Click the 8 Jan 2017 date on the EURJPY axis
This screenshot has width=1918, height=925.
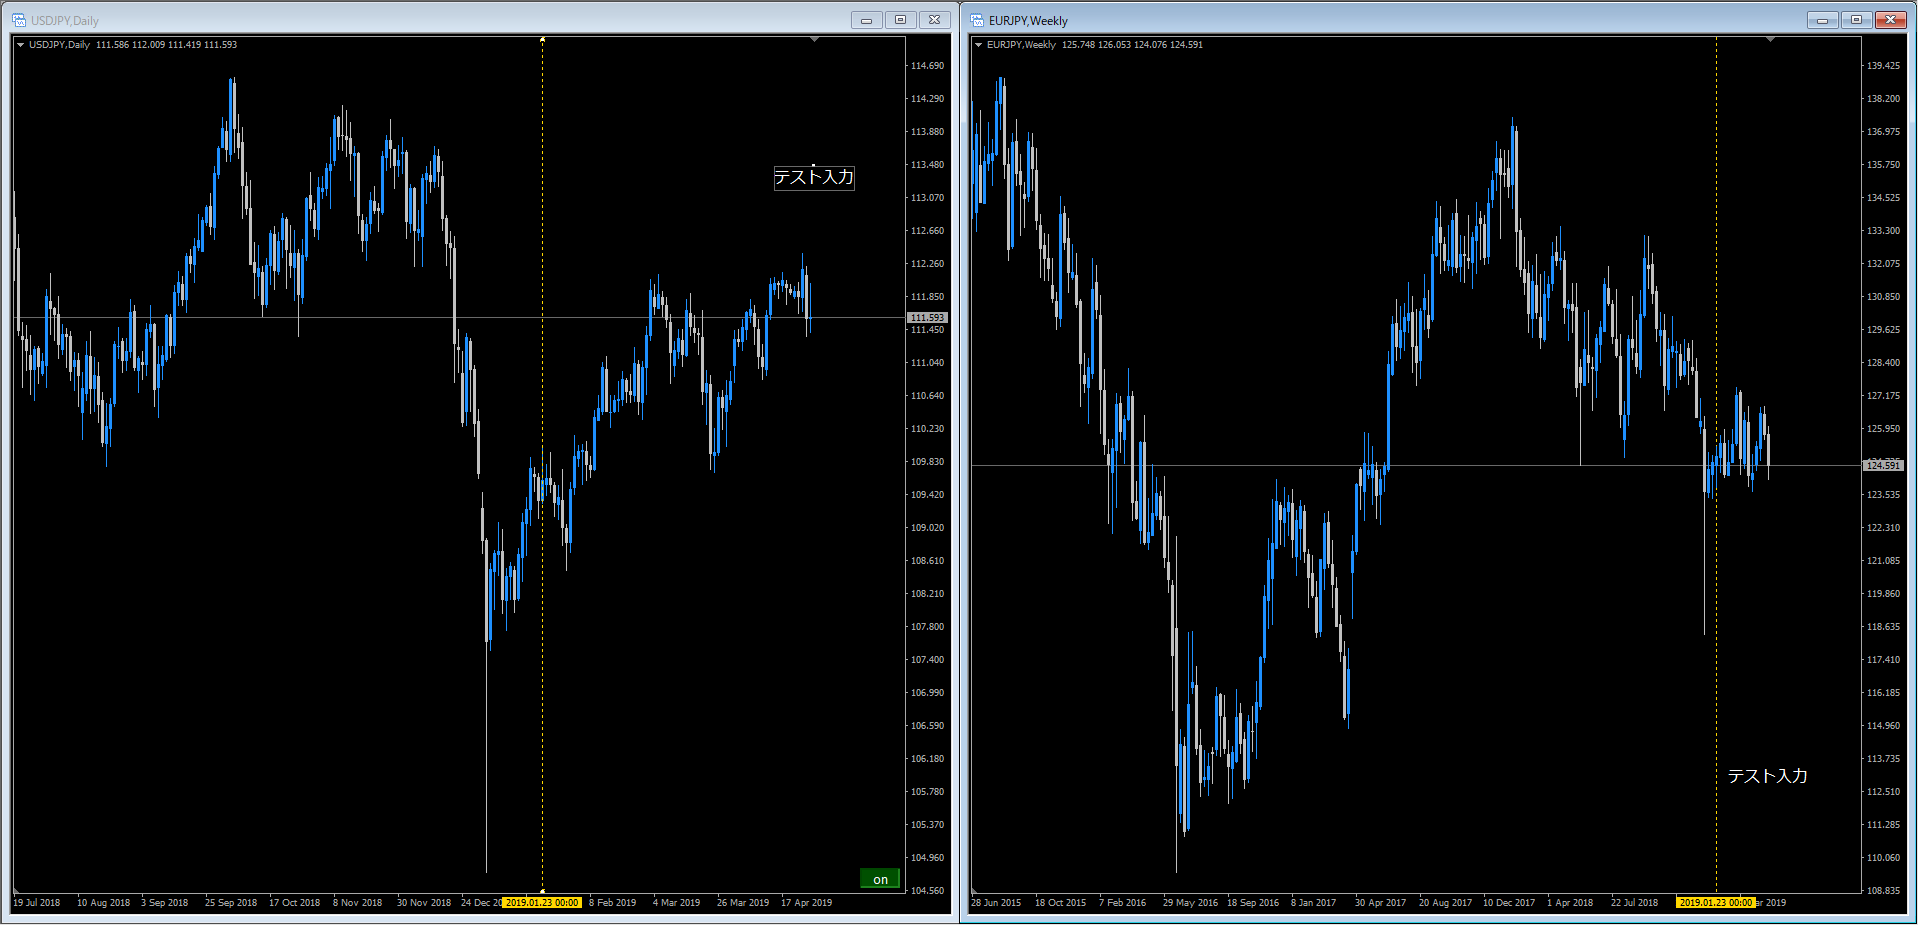(1313, 903)
